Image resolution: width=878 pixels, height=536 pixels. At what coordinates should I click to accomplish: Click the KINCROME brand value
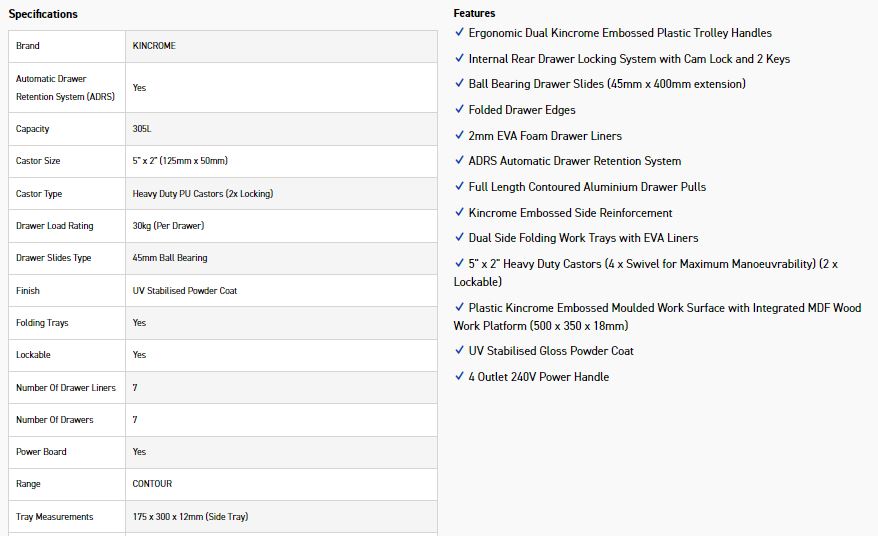[154, 46]
